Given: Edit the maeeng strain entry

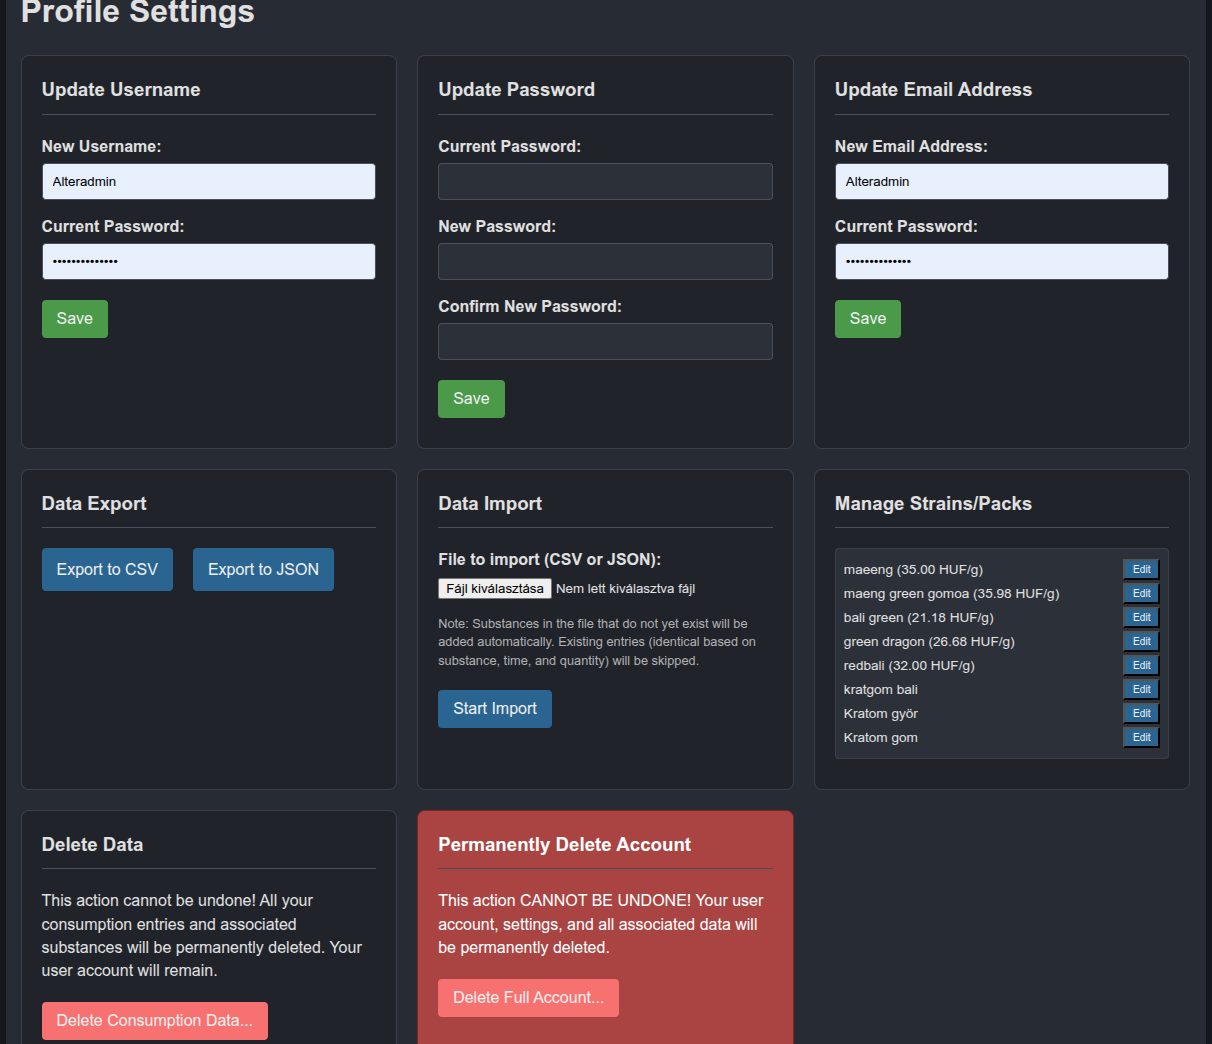Looking at the screenshot, I should pyautogui.click(x=1141, y=570).
